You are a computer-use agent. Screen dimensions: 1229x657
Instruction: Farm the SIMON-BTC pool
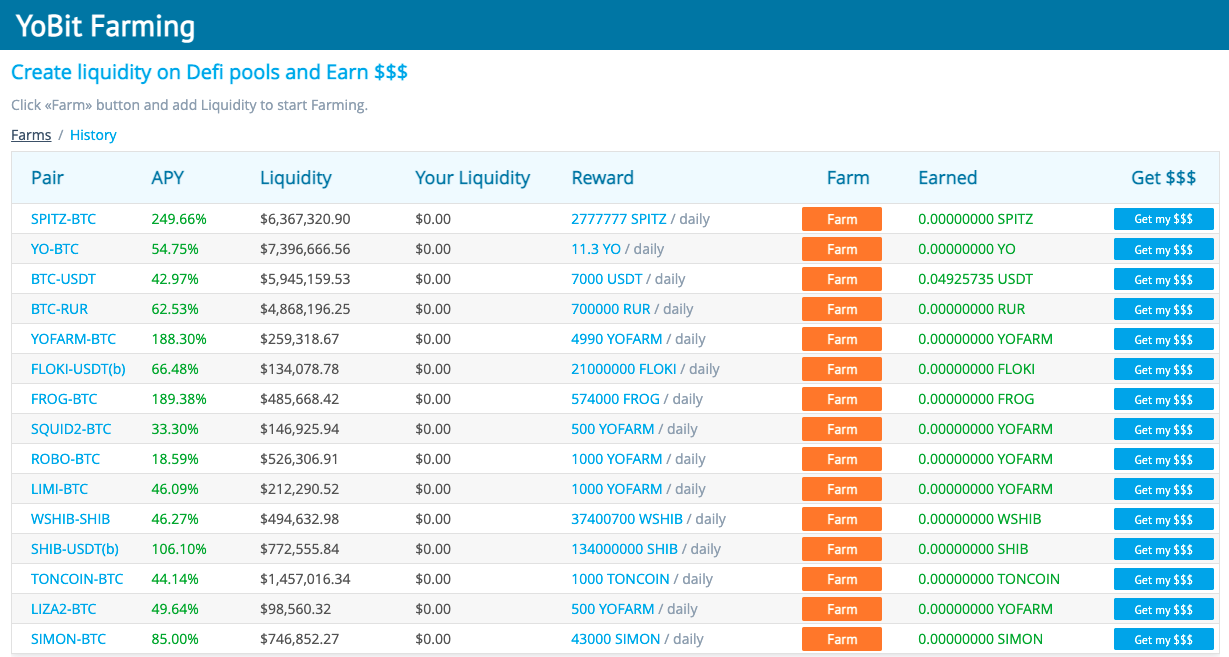pos(842,639)
